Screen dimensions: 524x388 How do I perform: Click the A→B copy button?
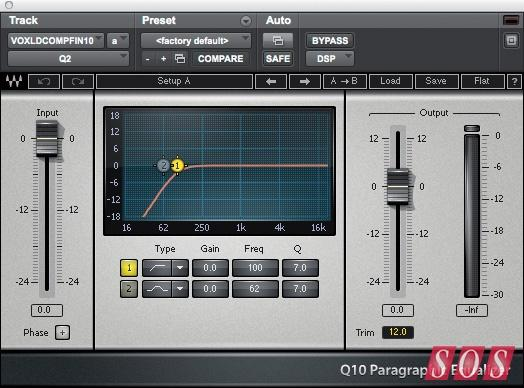pyautogui.click(x=345, y=82)
